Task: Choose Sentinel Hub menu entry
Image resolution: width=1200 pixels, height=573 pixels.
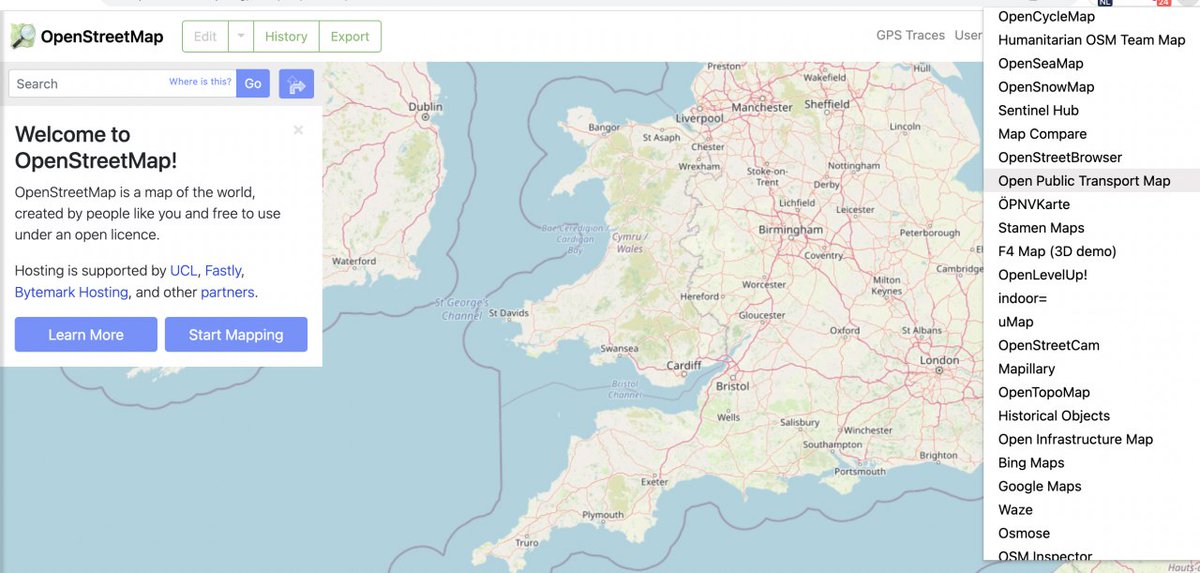Action: click(1092, 110)
